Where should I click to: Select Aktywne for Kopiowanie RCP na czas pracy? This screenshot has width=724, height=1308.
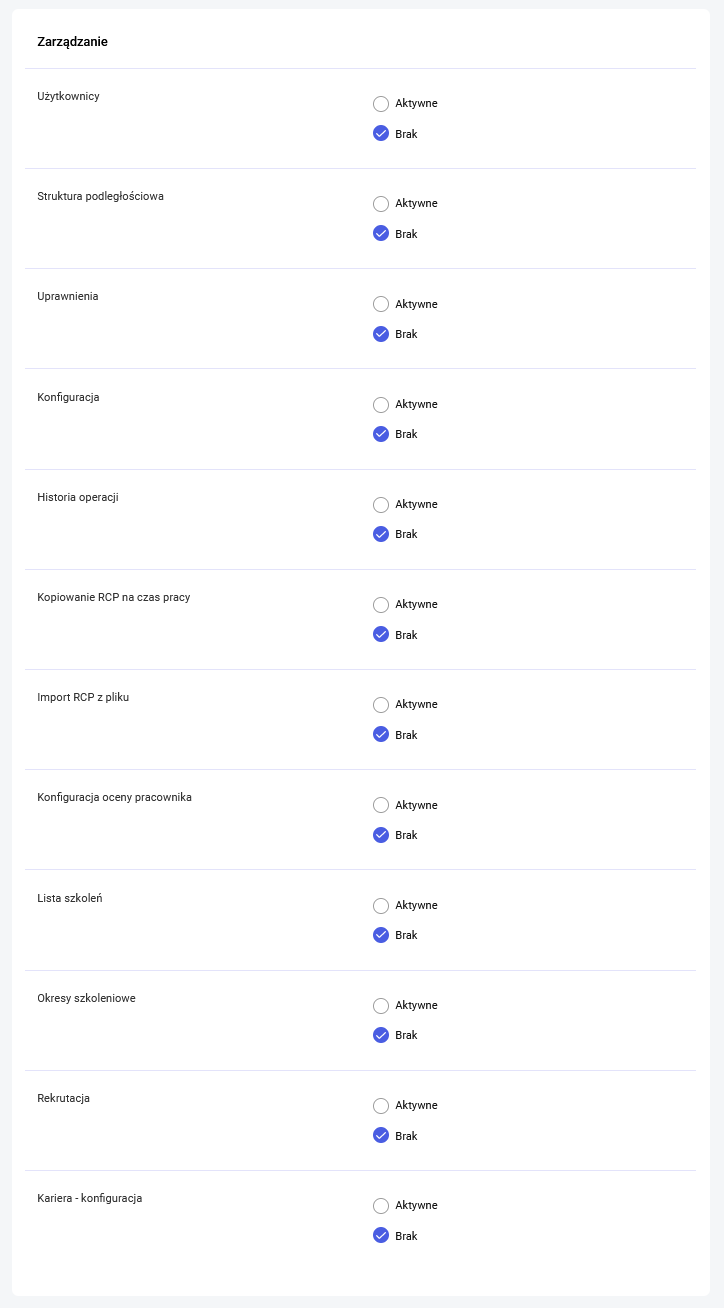click(x=381, y=605)
